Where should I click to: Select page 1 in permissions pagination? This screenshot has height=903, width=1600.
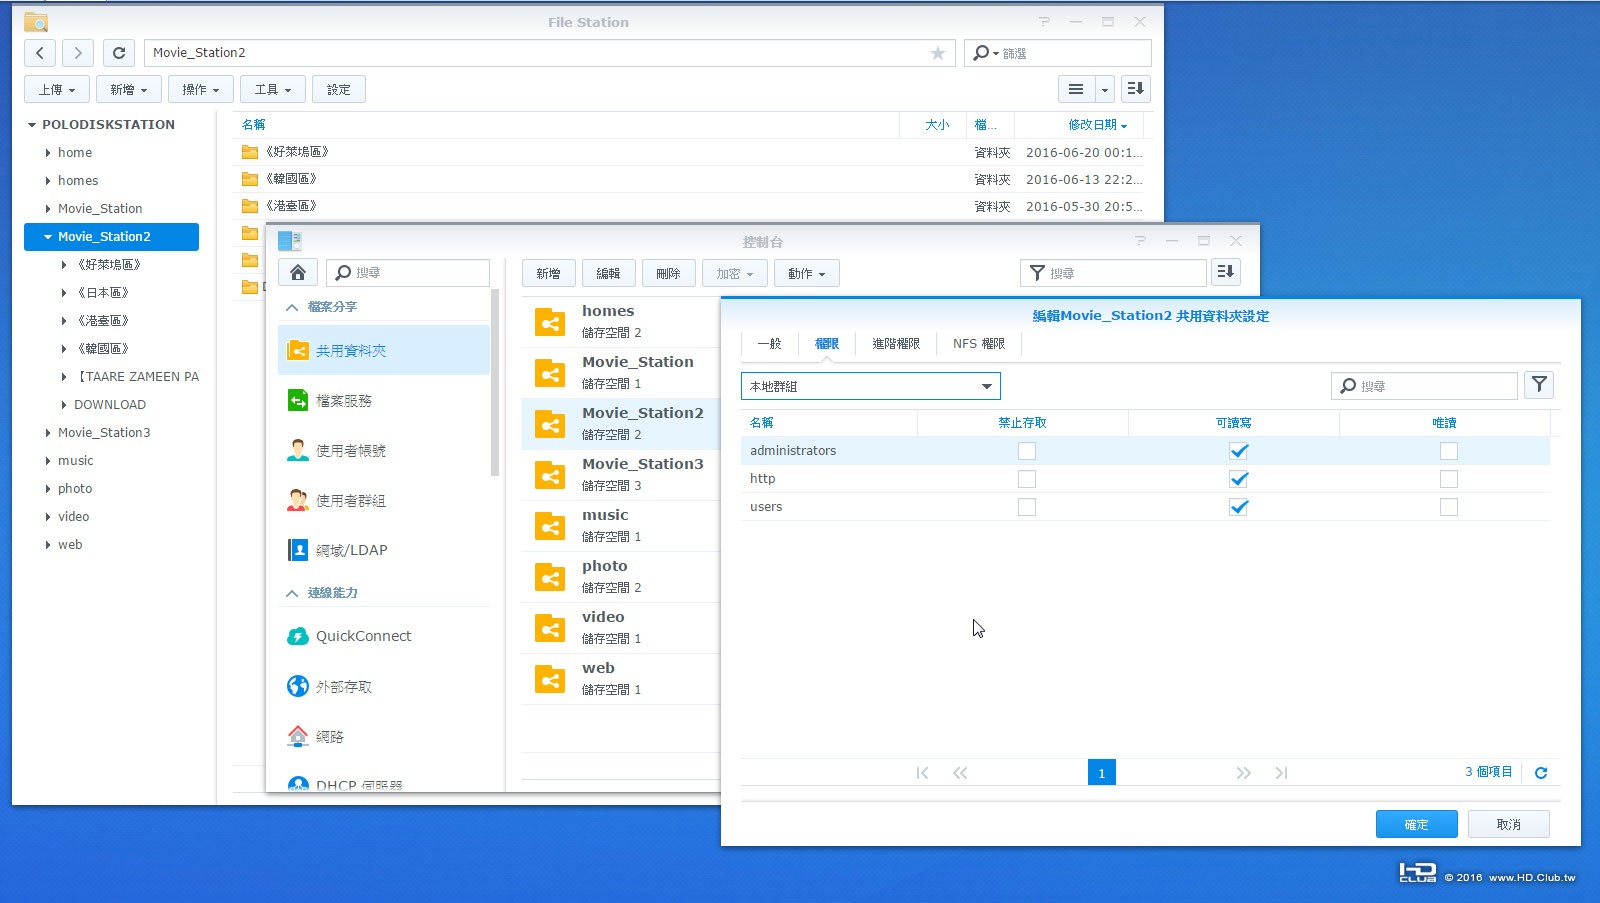pyautogui.click(x=1101, y=773)
